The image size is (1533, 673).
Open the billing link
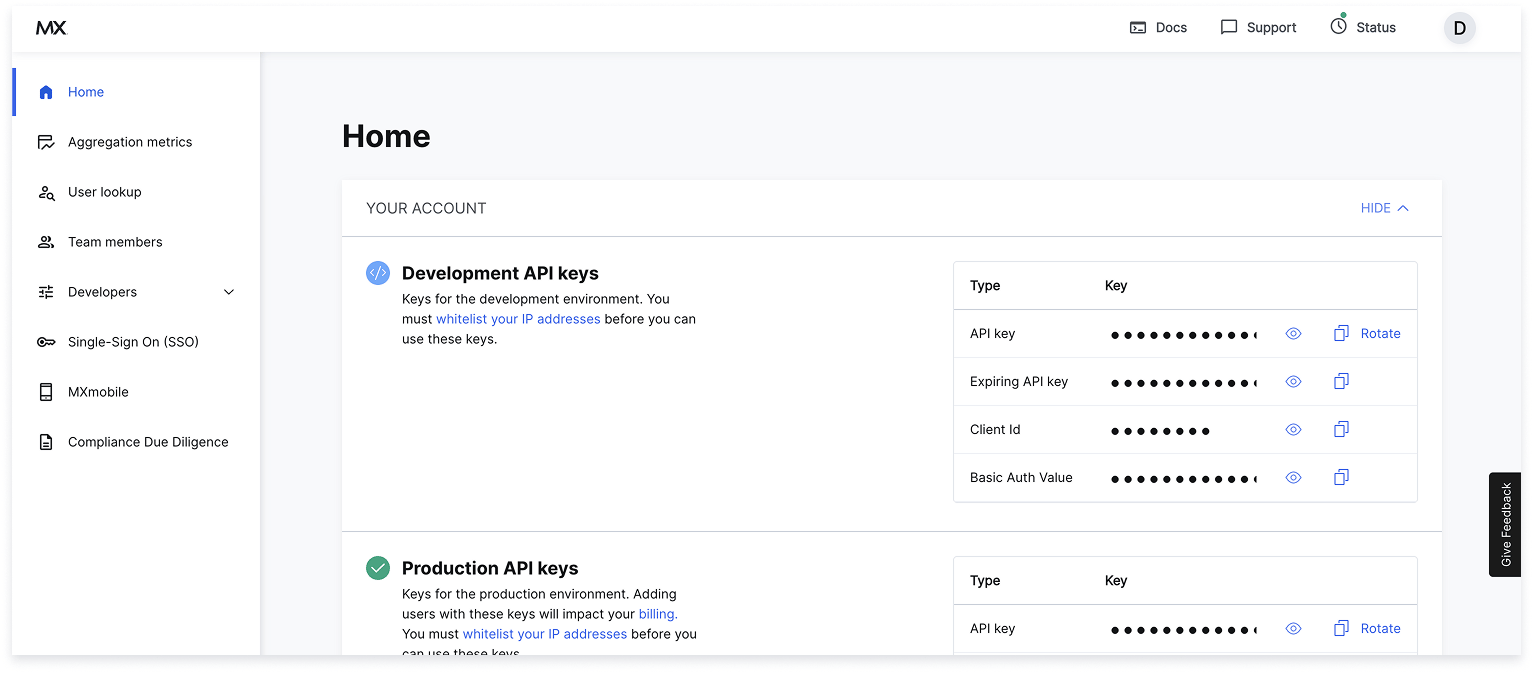click(658, 614)
